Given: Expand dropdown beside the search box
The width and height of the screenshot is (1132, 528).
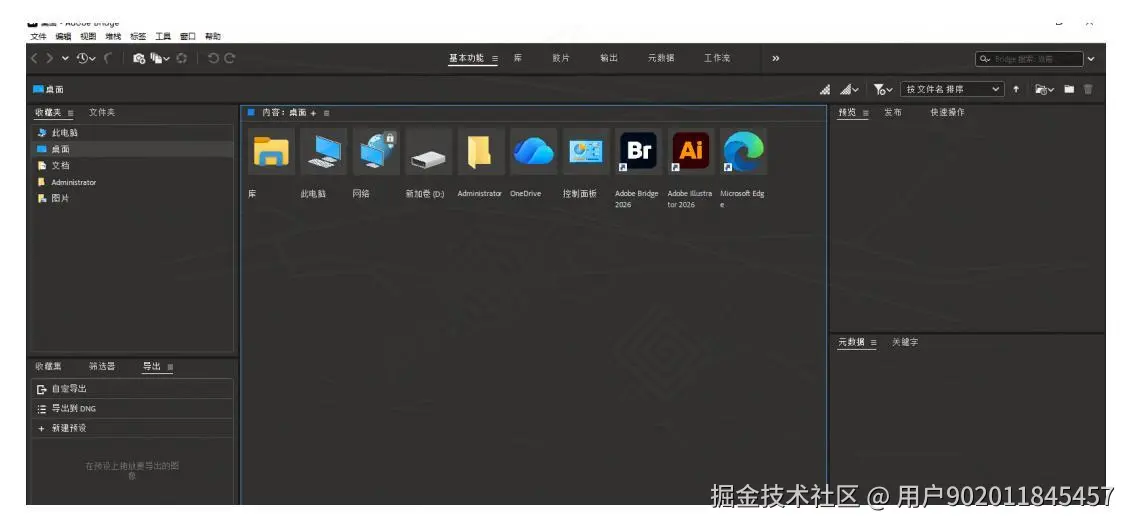Looking at the screenshot, I should (x=1091, y=59).
